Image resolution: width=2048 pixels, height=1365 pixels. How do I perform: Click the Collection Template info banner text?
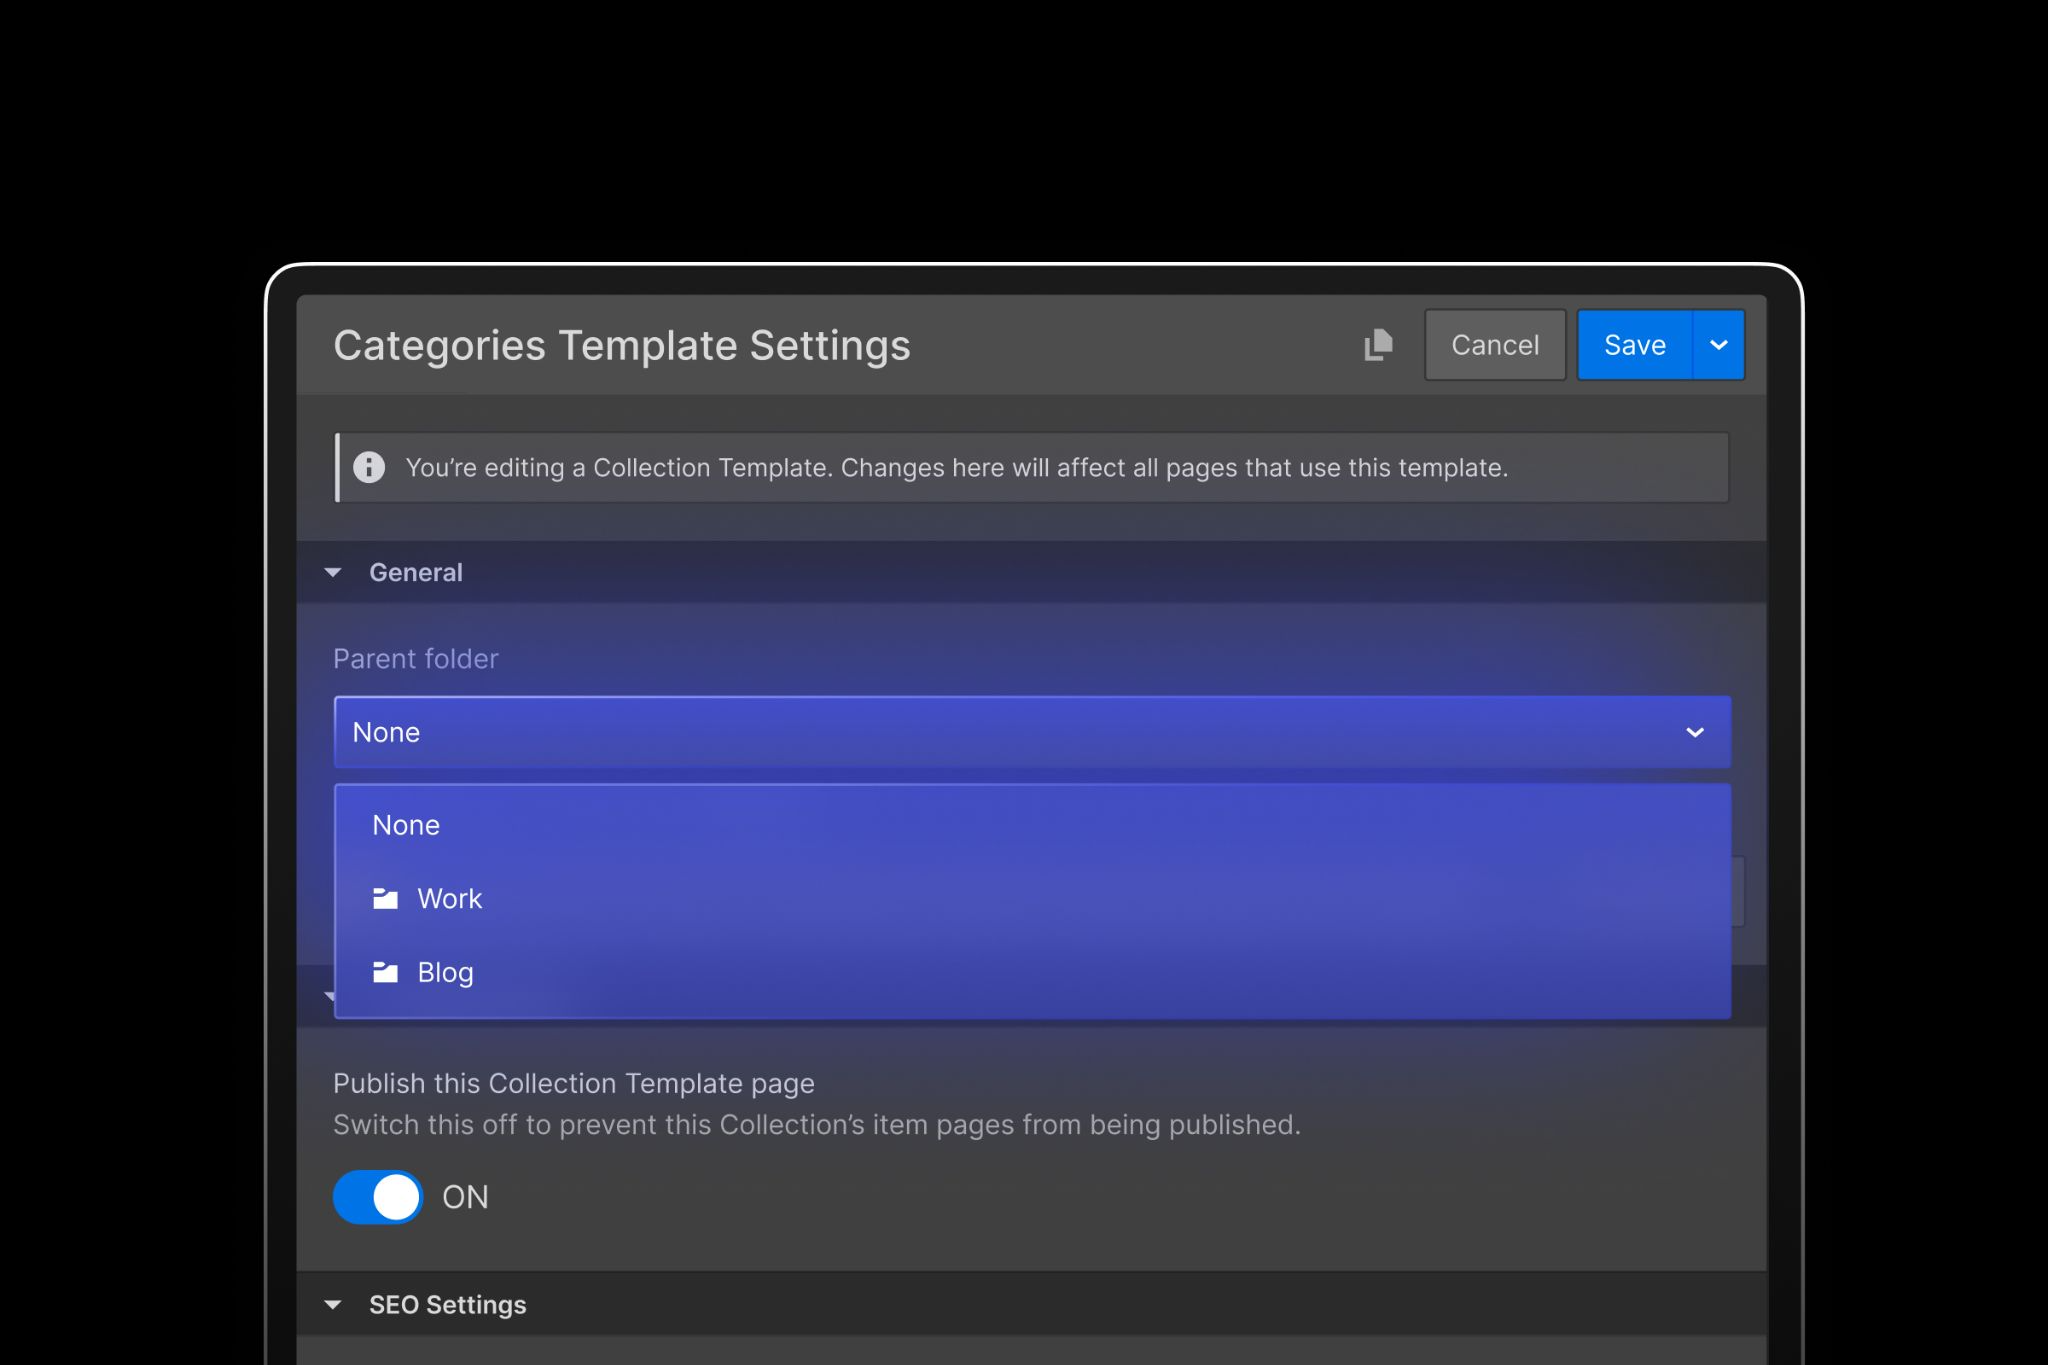click(x=956, y=468)
